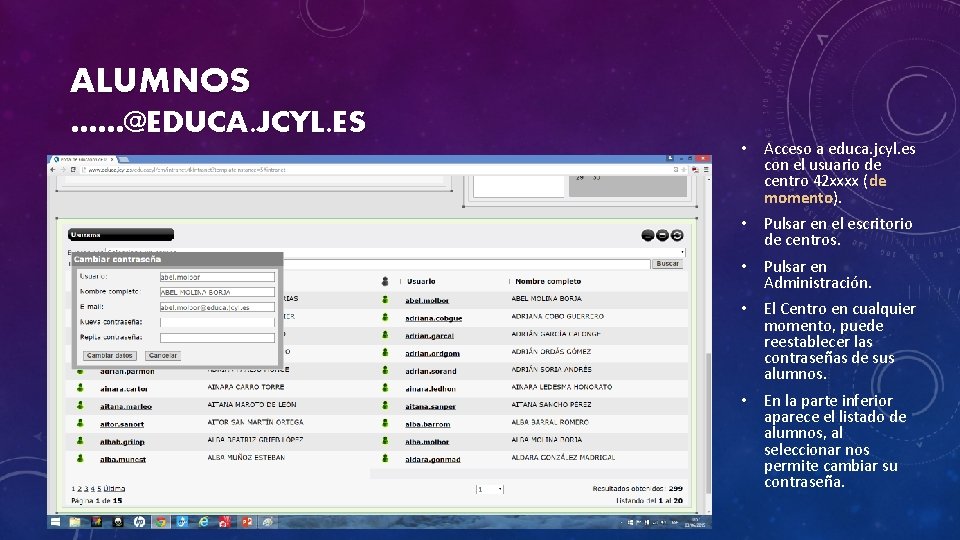Viewport: 960px width, 540px height.
Task: Open the Windows Start menu
Action: tap(55, 522)
